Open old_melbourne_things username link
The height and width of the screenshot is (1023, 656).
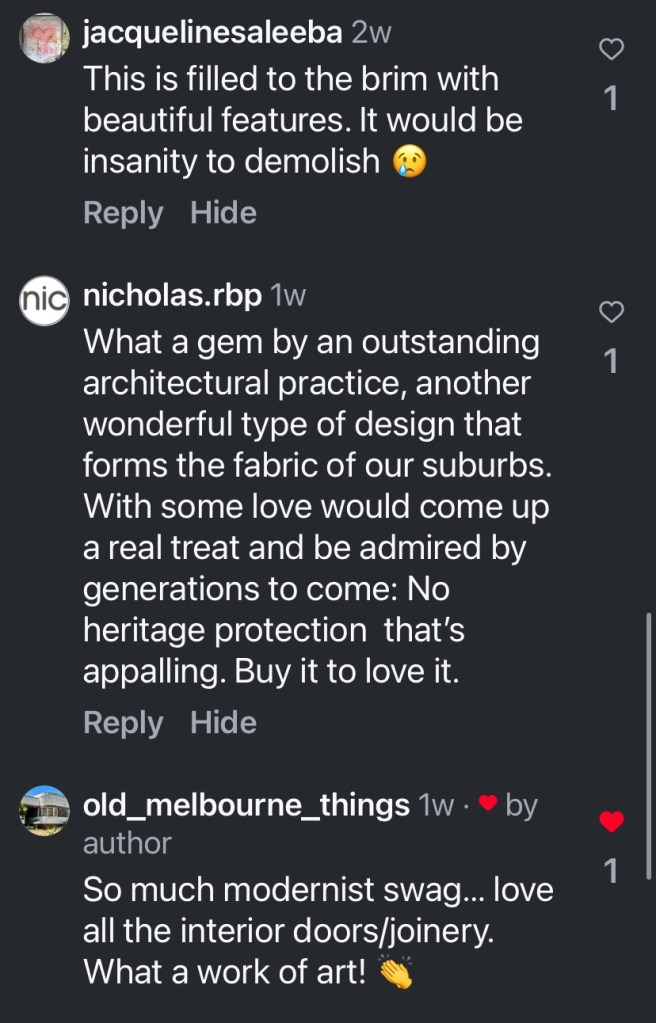click(x=246, y=805)
